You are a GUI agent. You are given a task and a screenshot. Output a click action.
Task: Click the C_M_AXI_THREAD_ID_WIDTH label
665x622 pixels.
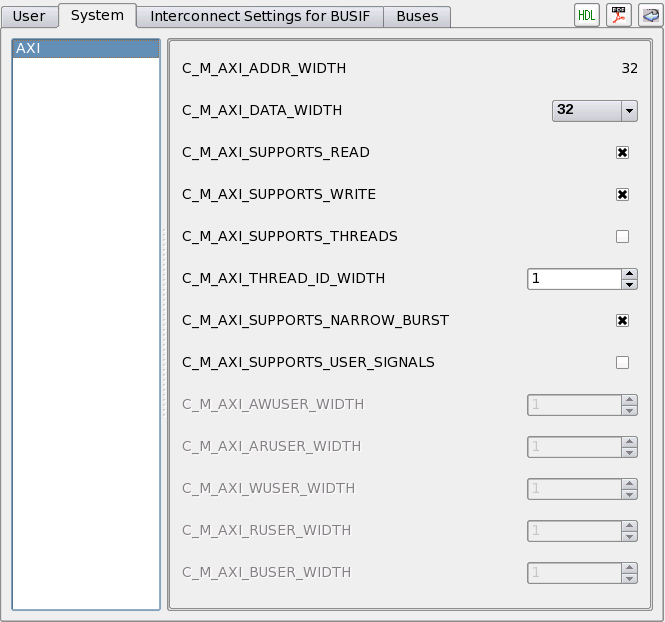click(x=283, y=278)
